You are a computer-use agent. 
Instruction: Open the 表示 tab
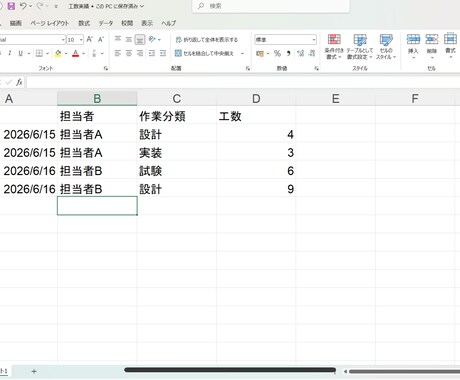pyautogui.click(x=147, y=23)
